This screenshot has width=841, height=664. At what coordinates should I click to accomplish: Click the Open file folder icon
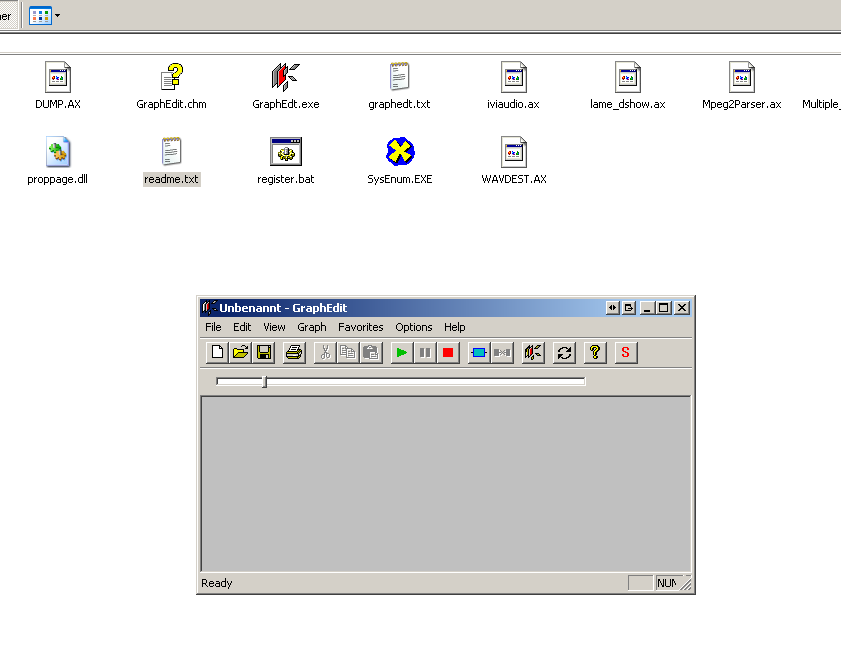tap(241, 352)
